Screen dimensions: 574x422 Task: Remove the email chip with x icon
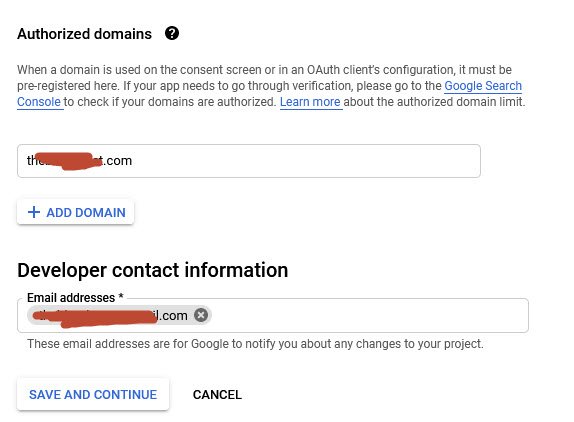click(x=201, y=315)
